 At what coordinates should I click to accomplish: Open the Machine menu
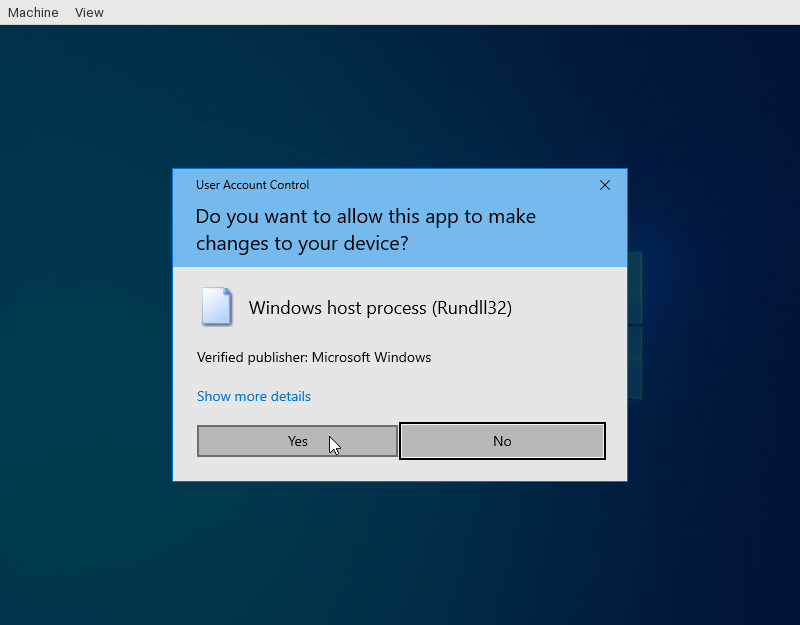(x=33, y=13)
